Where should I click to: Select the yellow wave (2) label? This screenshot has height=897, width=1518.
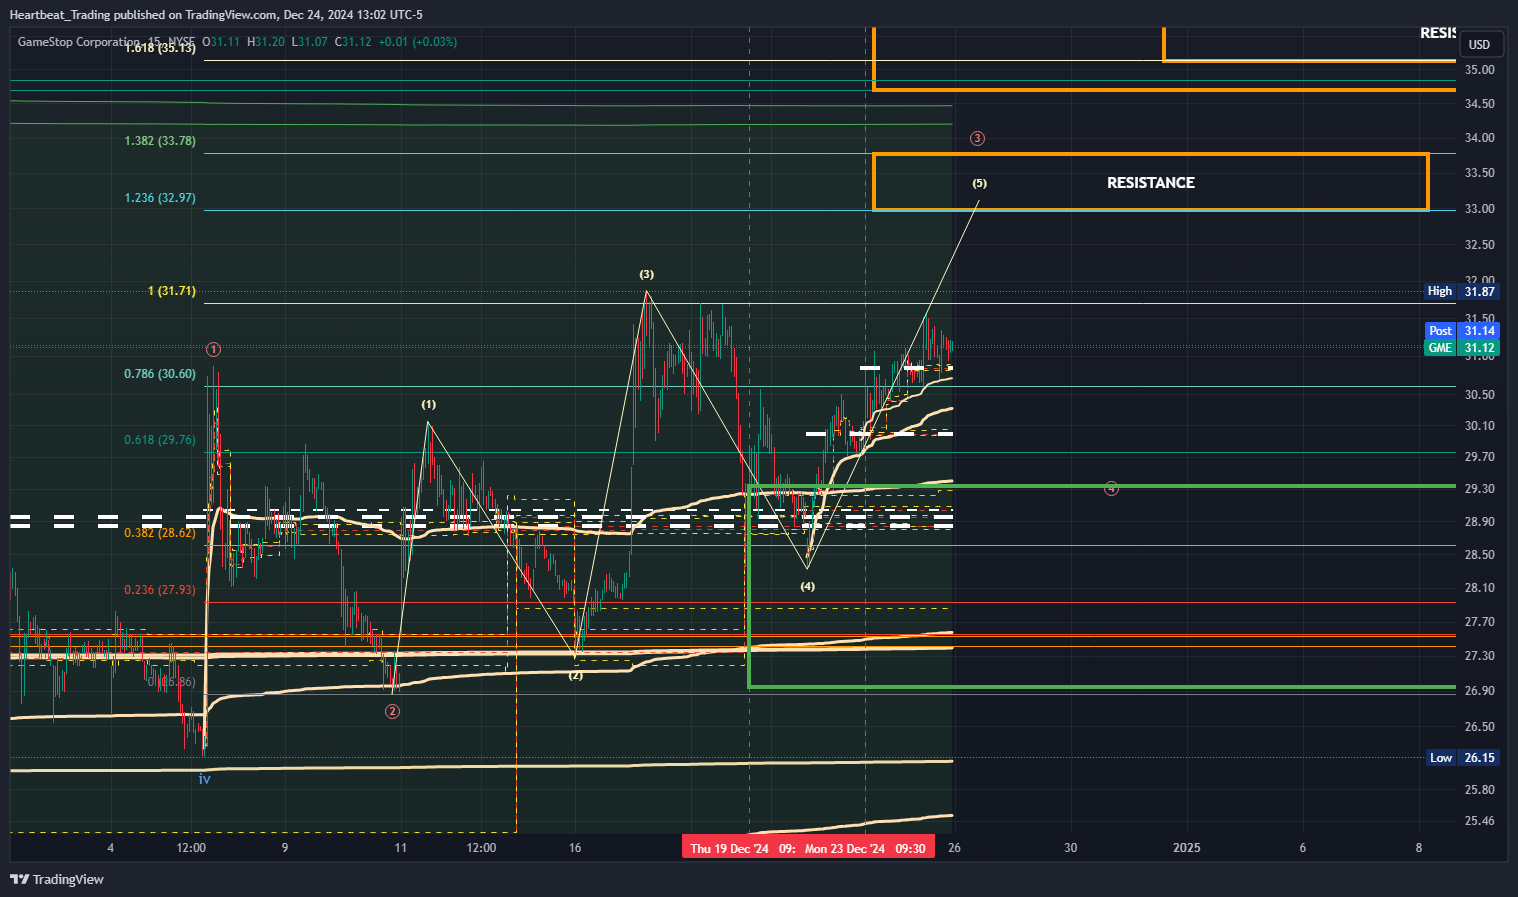click(x=576, y=676)
